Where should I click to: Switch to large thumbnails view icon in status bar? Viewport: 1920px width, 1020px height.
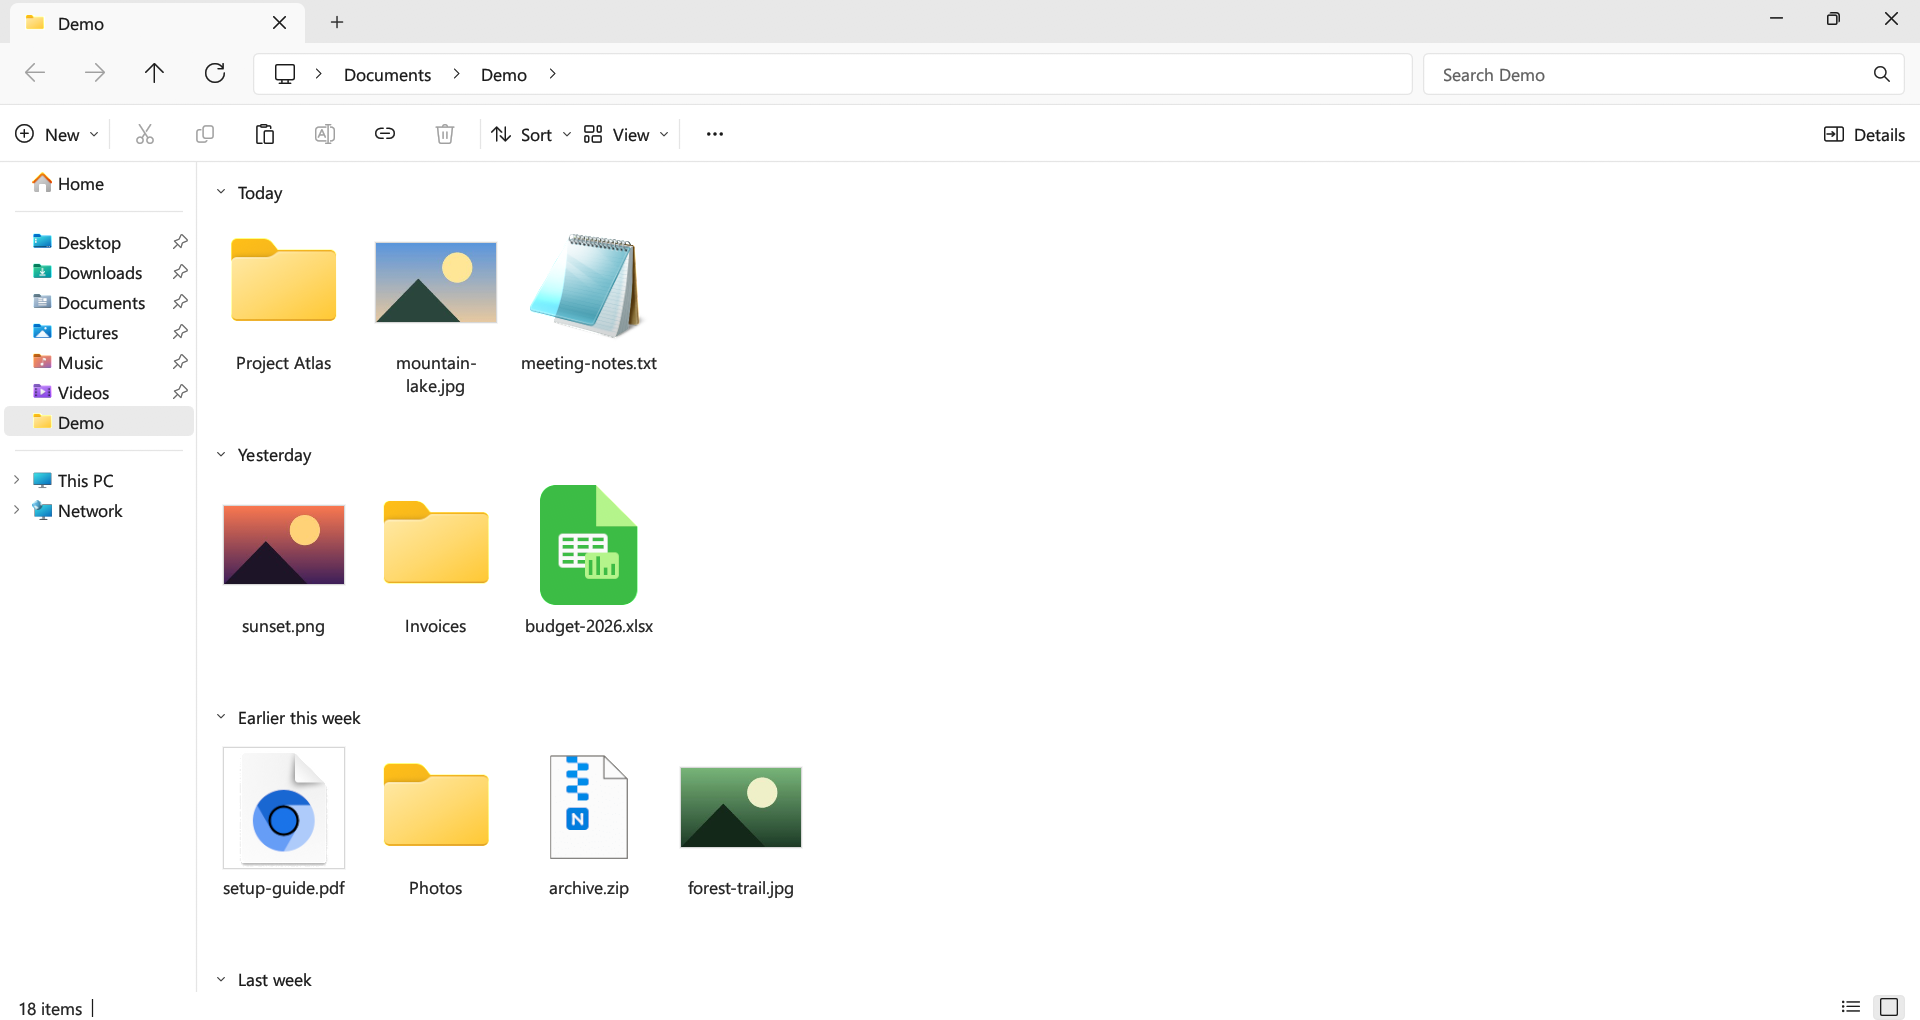coord(1889,1007)
